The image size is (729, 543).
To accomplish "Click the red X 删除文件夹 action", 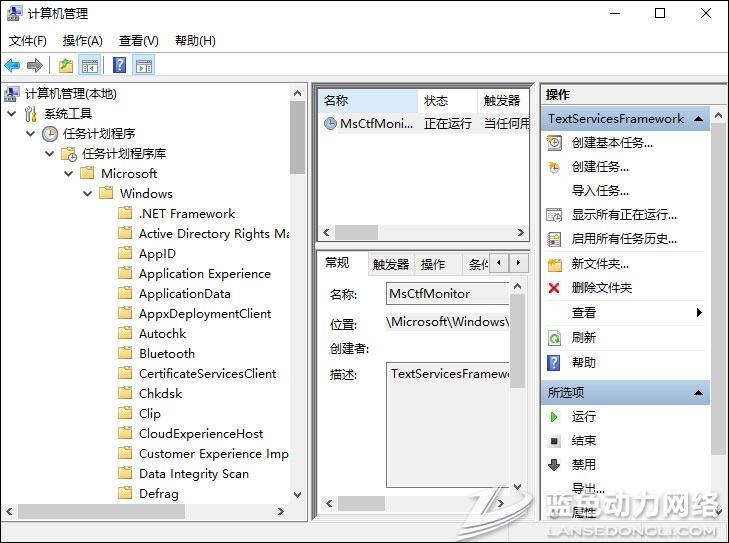I will [x=601, y=288].
